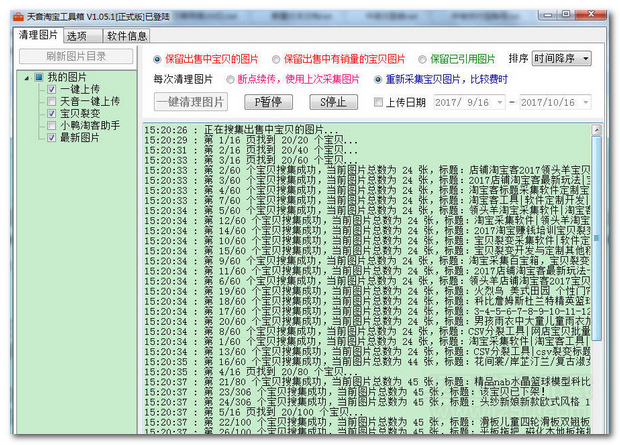Check the 小鸭淘客助手 checkbox
Screen dimensions: 620x445
(51, 126)
